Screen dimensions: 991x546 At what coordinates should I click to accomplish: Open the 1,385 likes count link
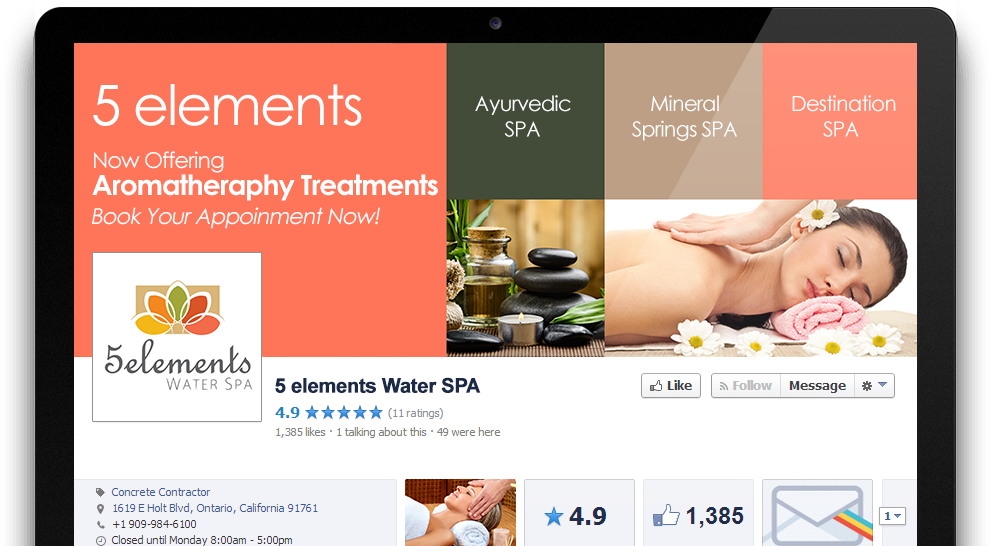(x=300, y=432)
